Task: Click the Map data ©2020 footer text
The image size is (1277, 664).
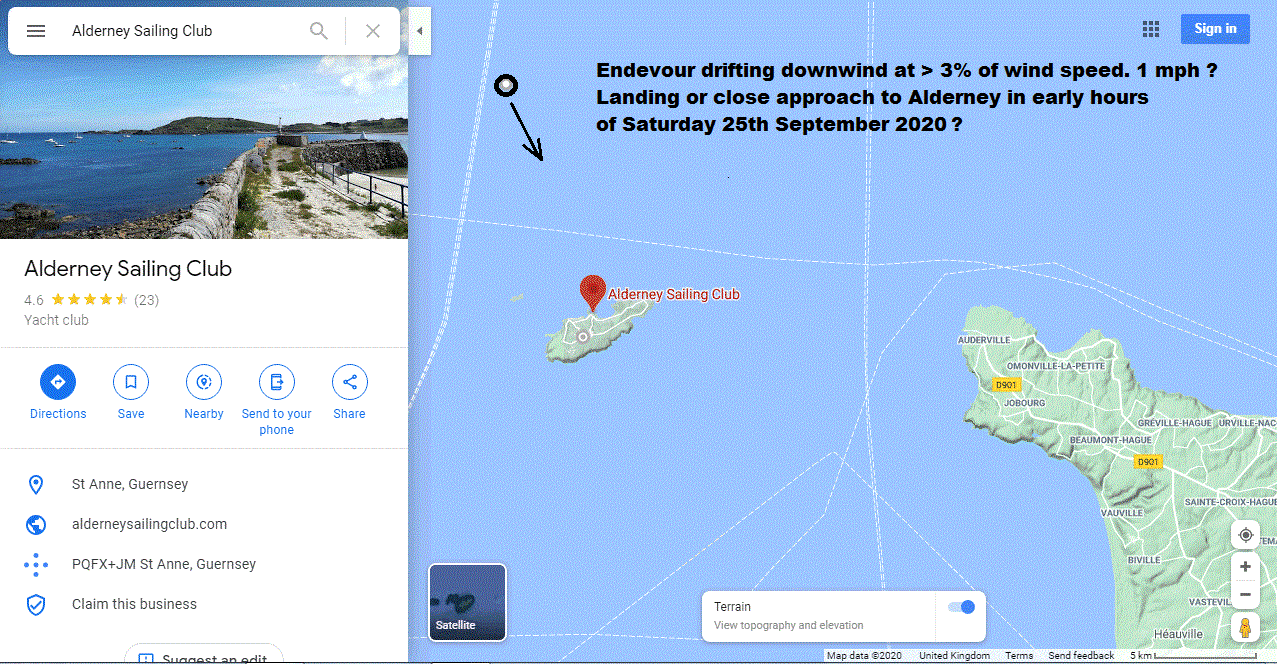Action: coord(864,656)
